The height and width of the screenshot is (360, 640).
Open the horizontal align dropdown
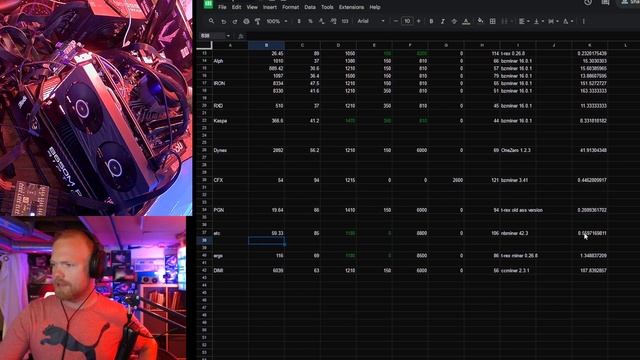click(524, 21)
